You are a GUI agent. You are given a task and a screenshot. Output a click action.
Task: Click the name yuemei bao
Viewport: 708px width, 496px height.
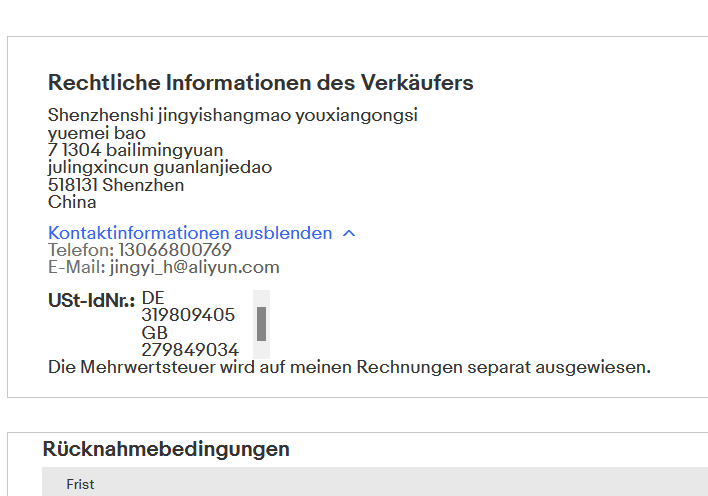coord(97,133)
